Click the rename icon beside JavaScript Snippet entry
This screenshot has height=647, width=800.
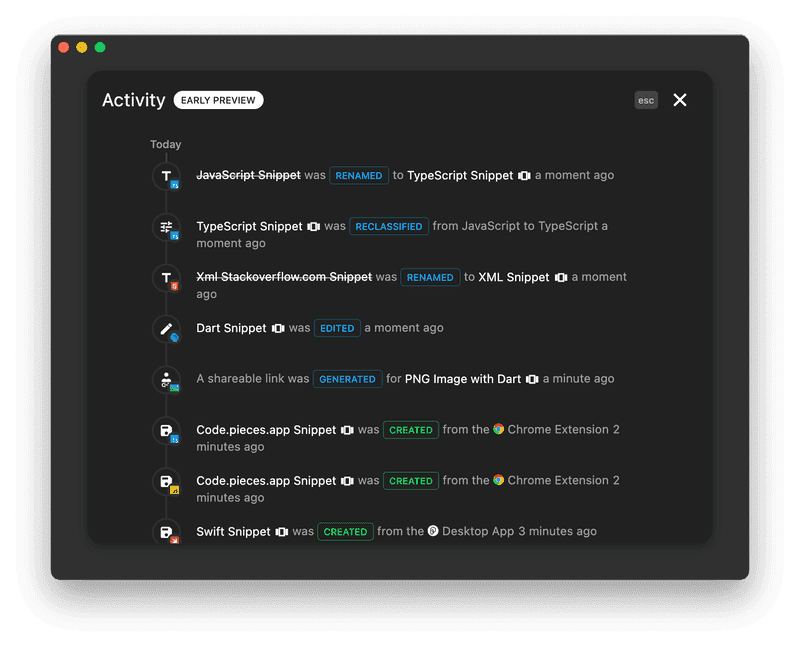166,175
